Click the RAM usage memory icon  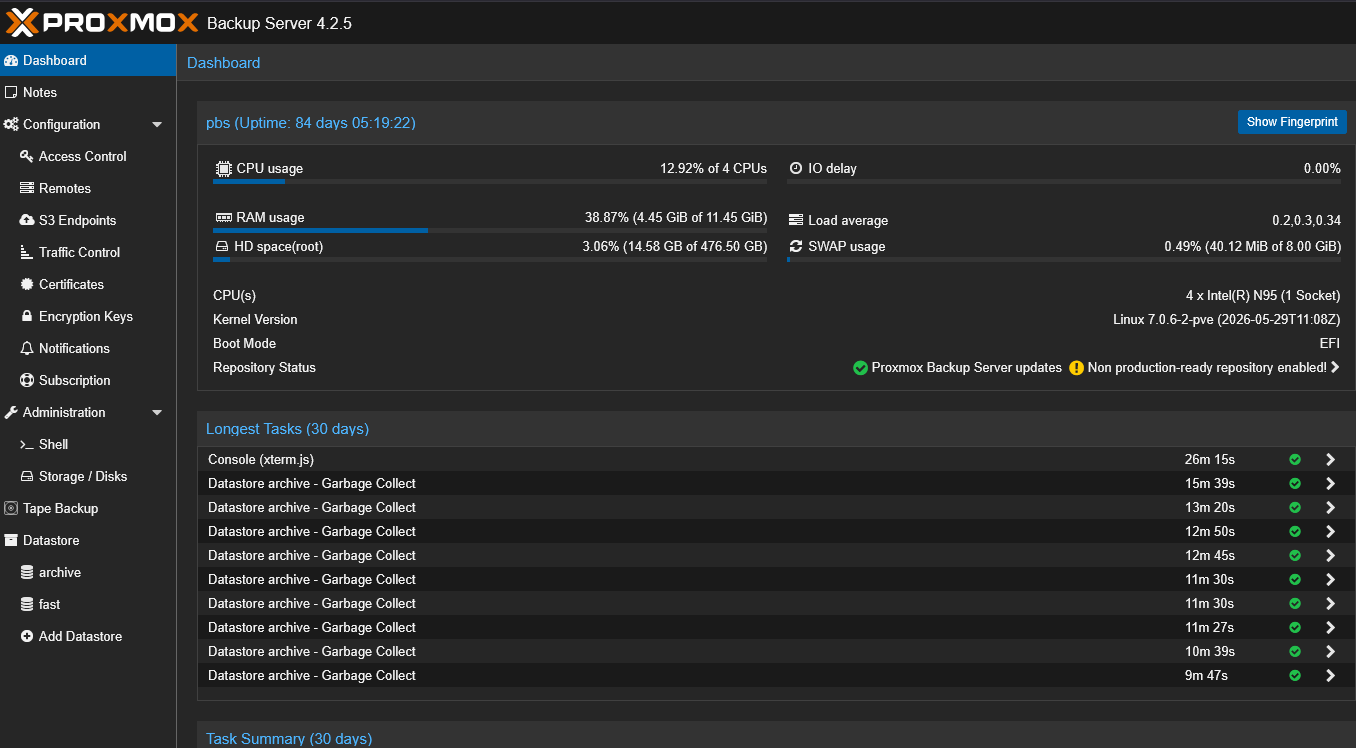[x=223, y=217]
